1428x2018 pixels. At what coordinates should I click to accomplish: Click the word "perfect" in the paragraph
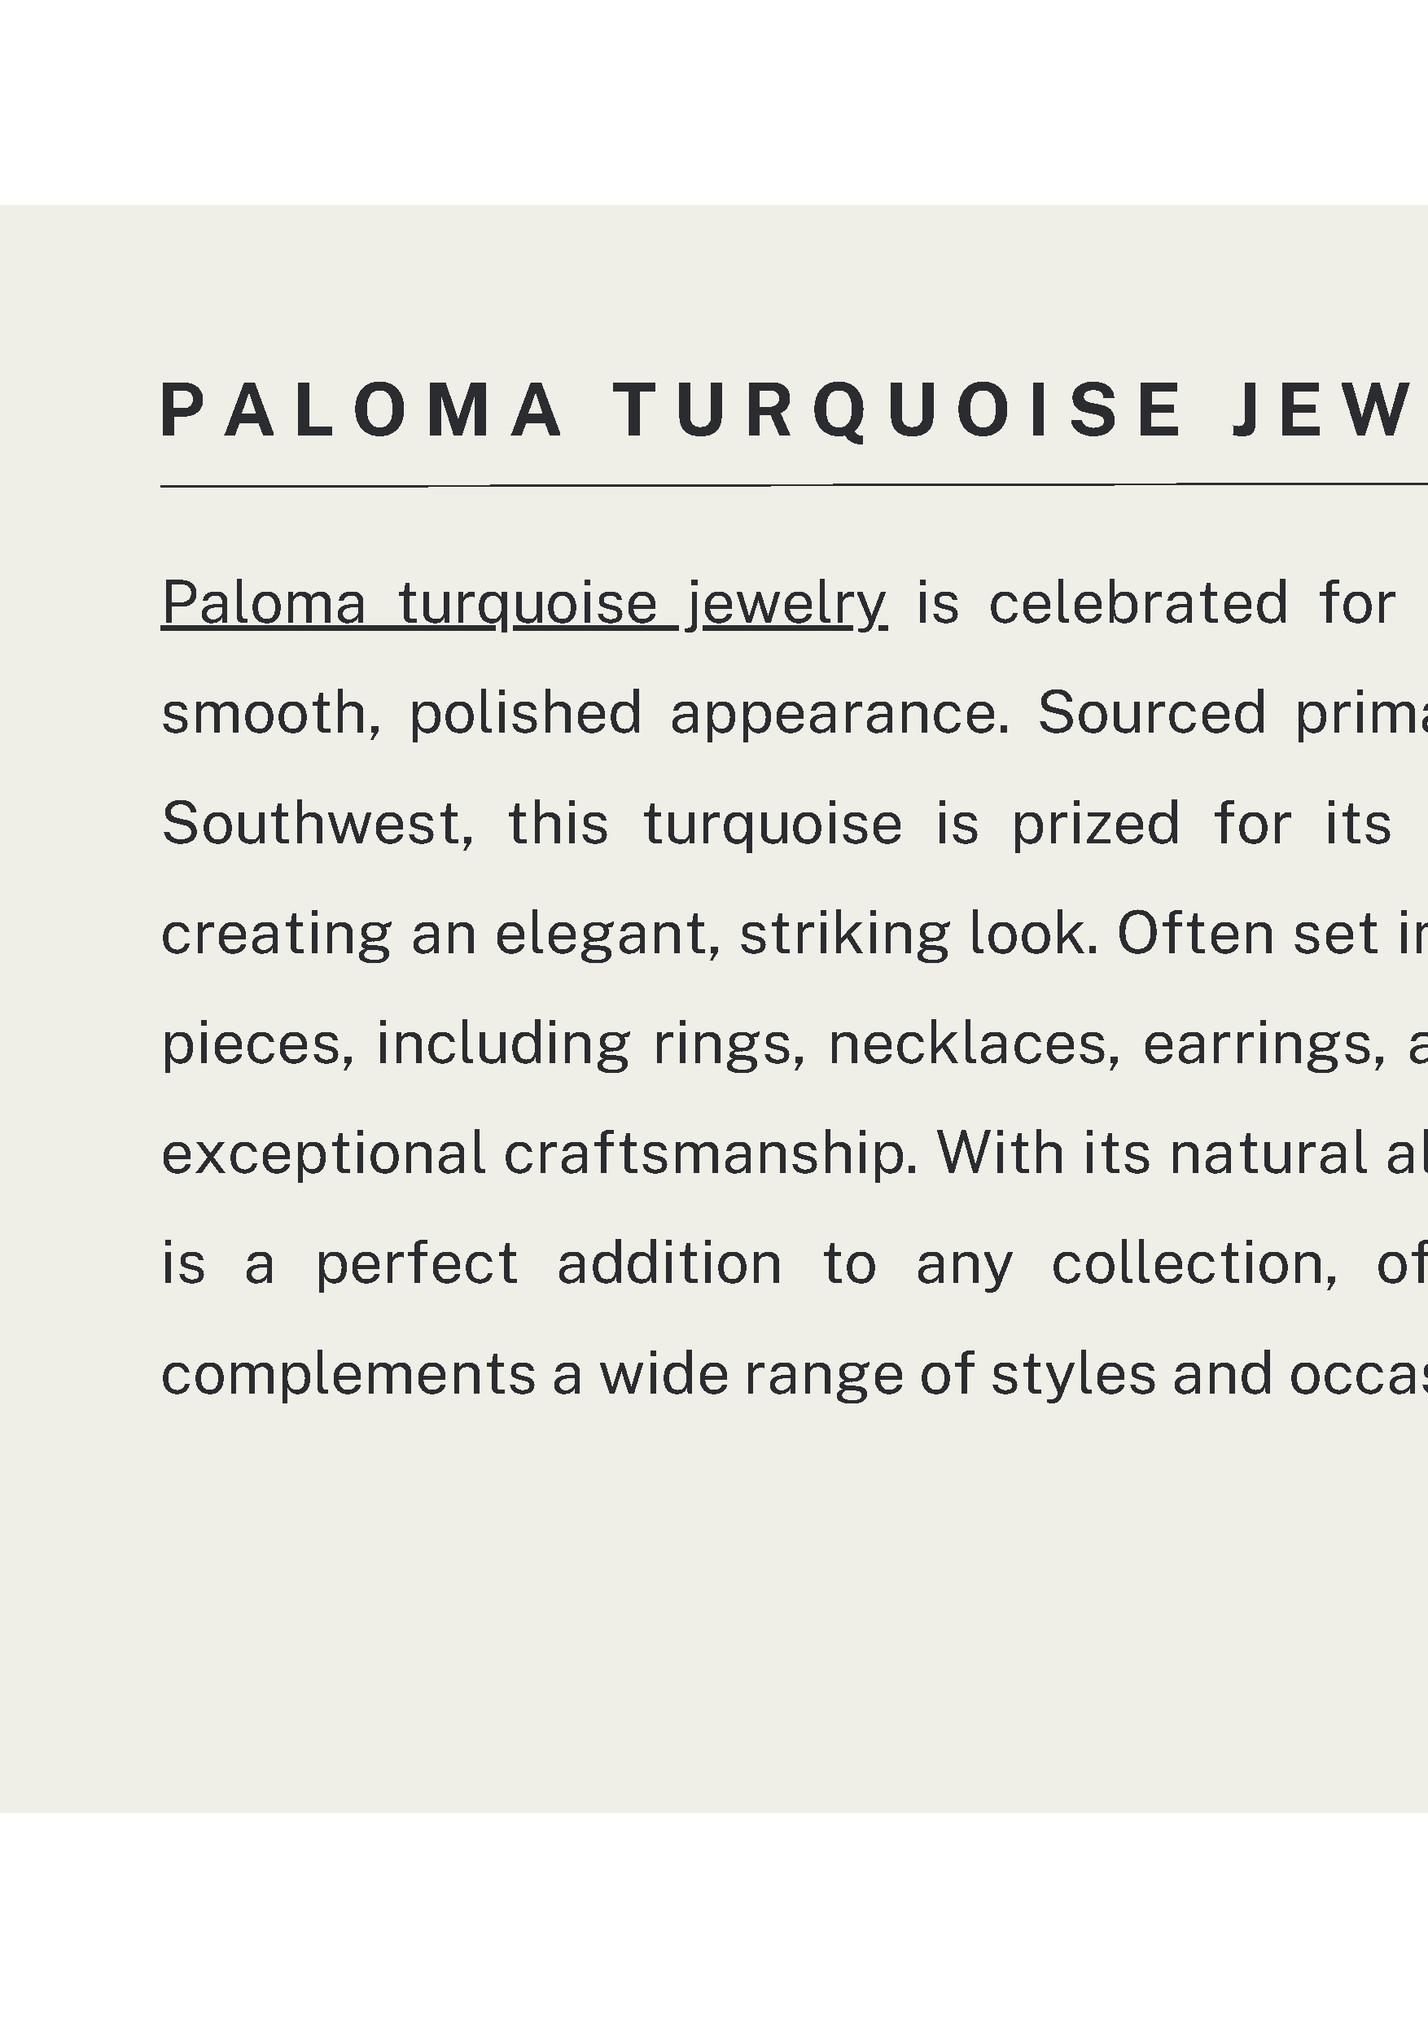[x=417, y=1264]
